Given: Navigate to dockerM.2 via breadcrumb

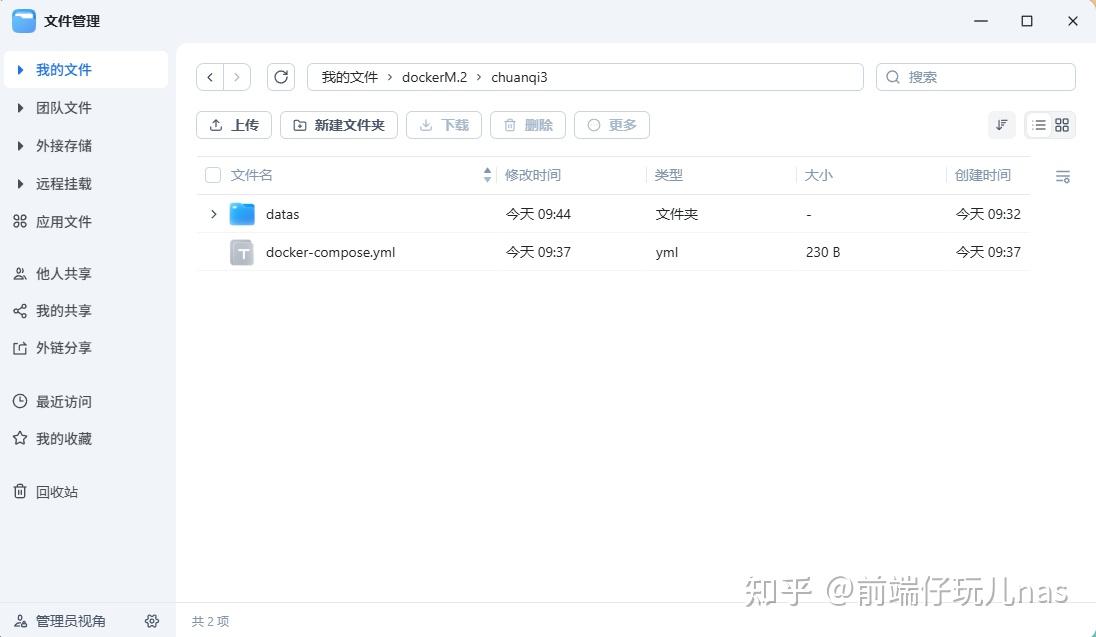Looking at the screenshot, I should [434, 77].
